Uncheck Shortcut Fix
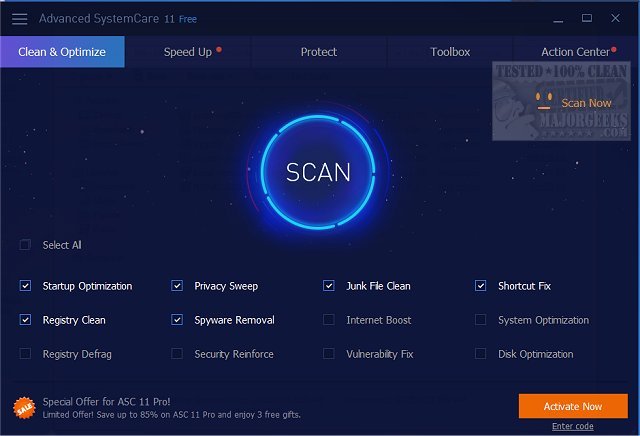 click(481, 286)
